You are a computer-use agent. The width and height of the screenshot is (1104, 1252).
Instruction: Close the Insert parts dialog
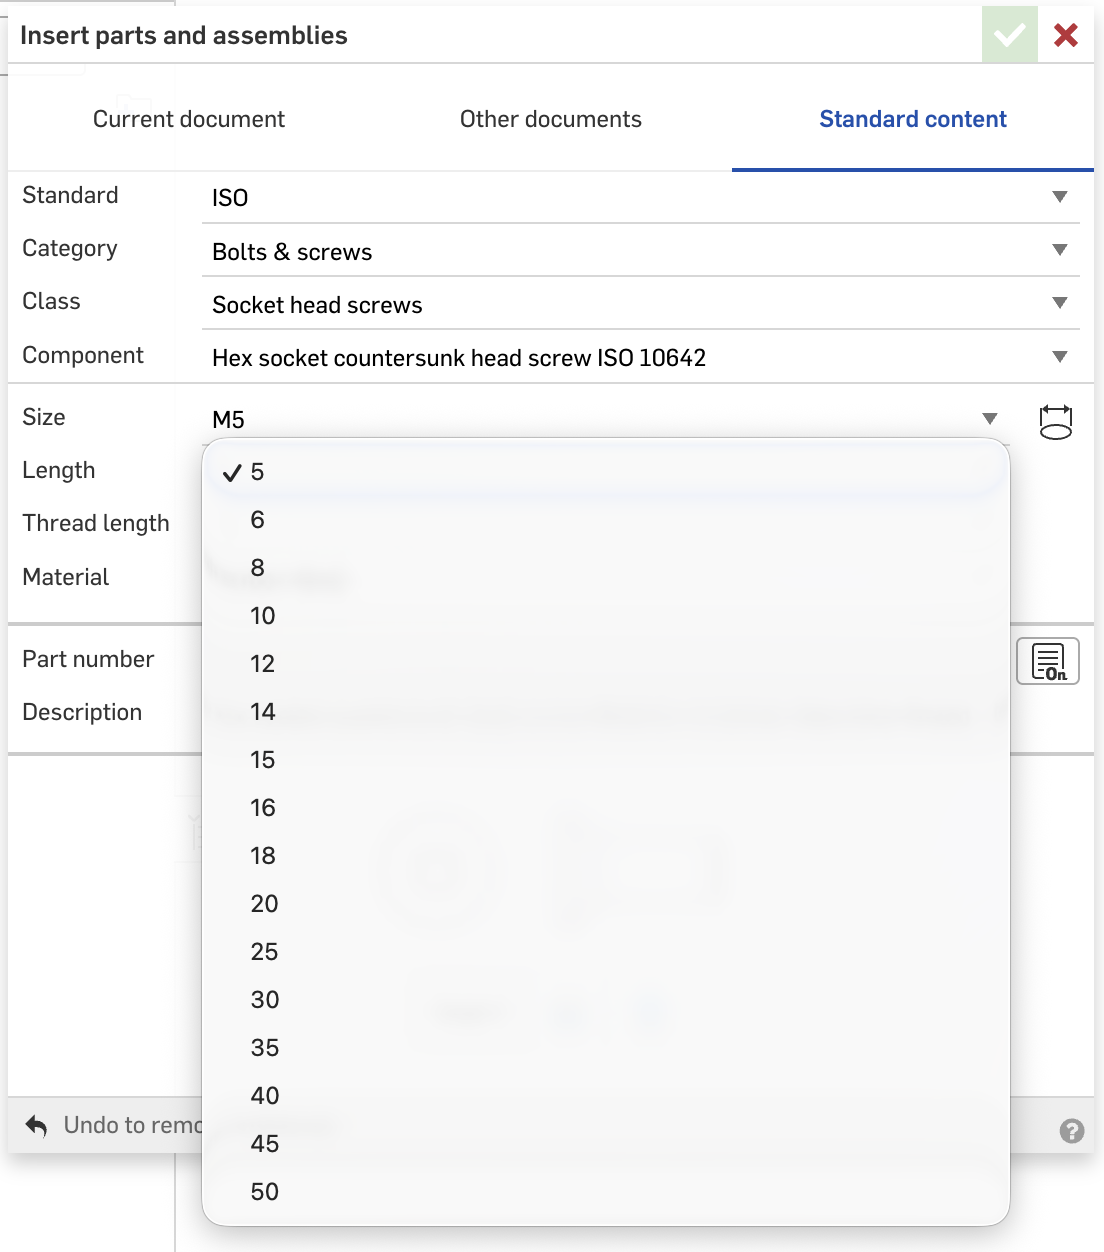pos(1066,35)
